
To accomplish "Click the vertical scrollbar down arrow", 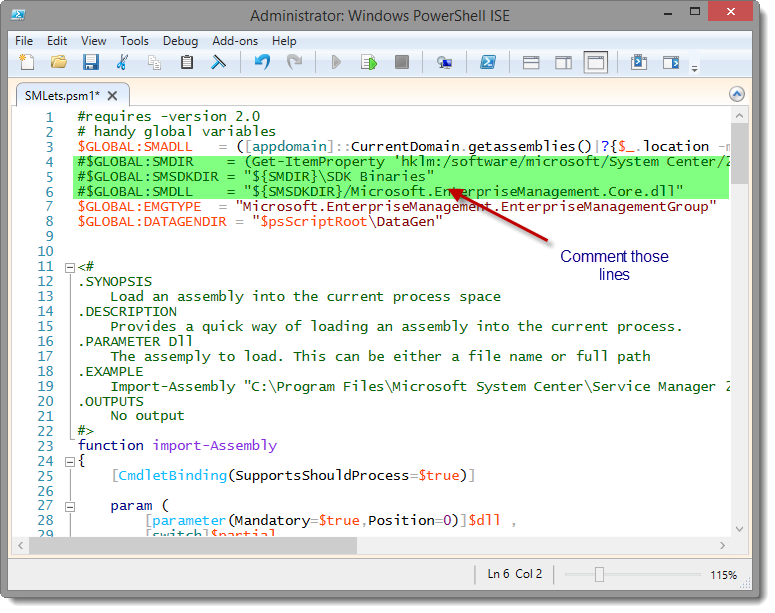I will tap(739, 529).
